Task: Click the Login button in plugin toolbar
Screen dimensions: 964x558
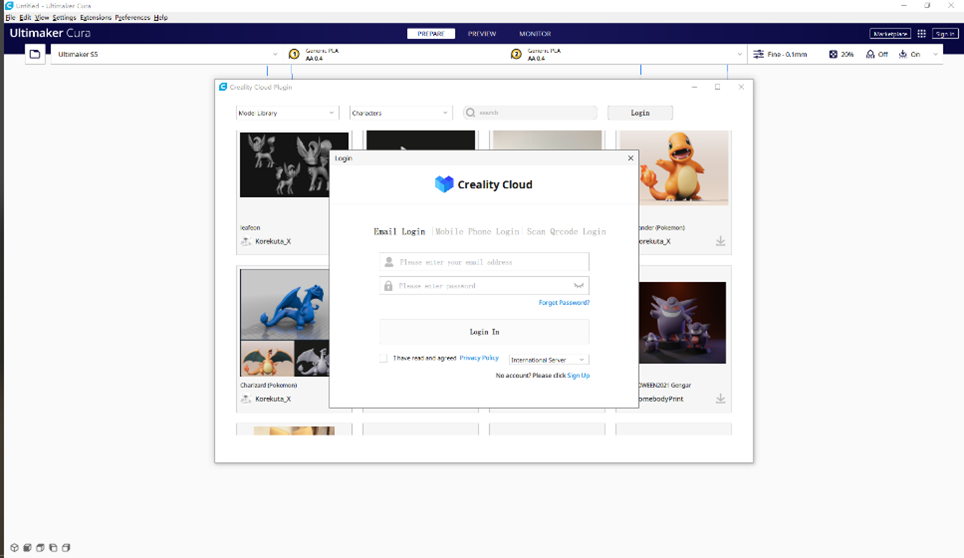Action: click(x=640, y=113)
